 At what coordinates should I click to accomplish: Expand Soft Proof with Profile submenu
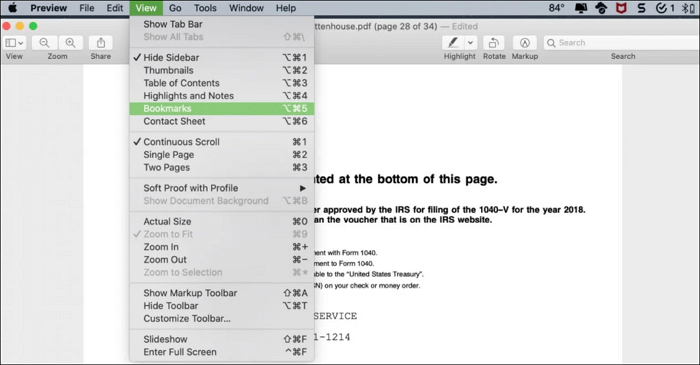click(222, 188)
